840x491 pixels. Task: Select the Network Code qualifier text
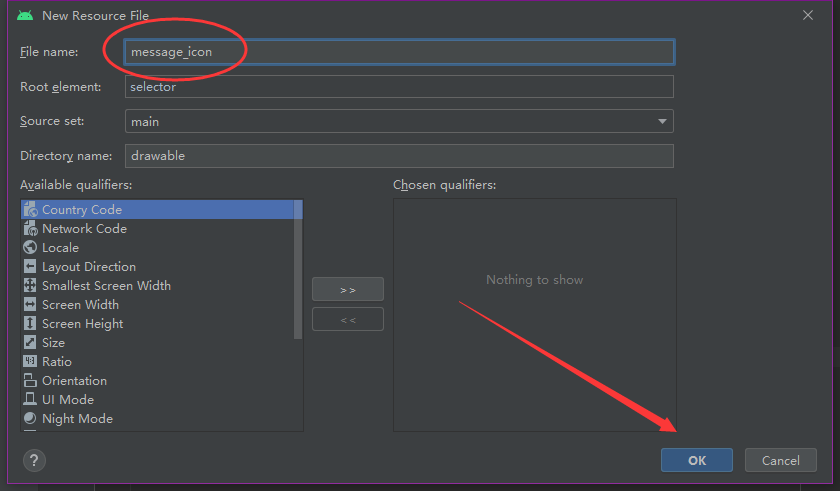tap(85, 229)
